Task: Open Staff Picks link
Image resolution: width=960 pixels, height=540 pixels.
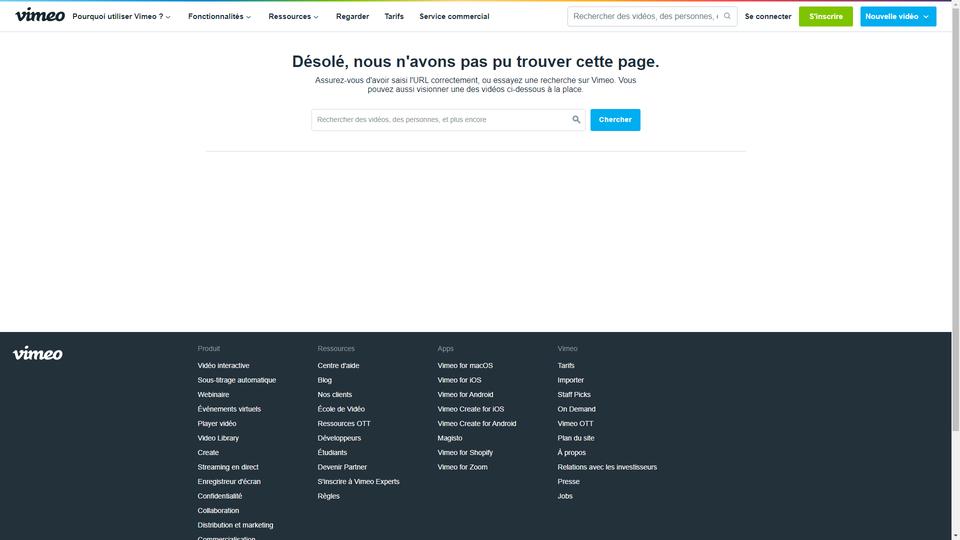Action: [x=574, y=395]
